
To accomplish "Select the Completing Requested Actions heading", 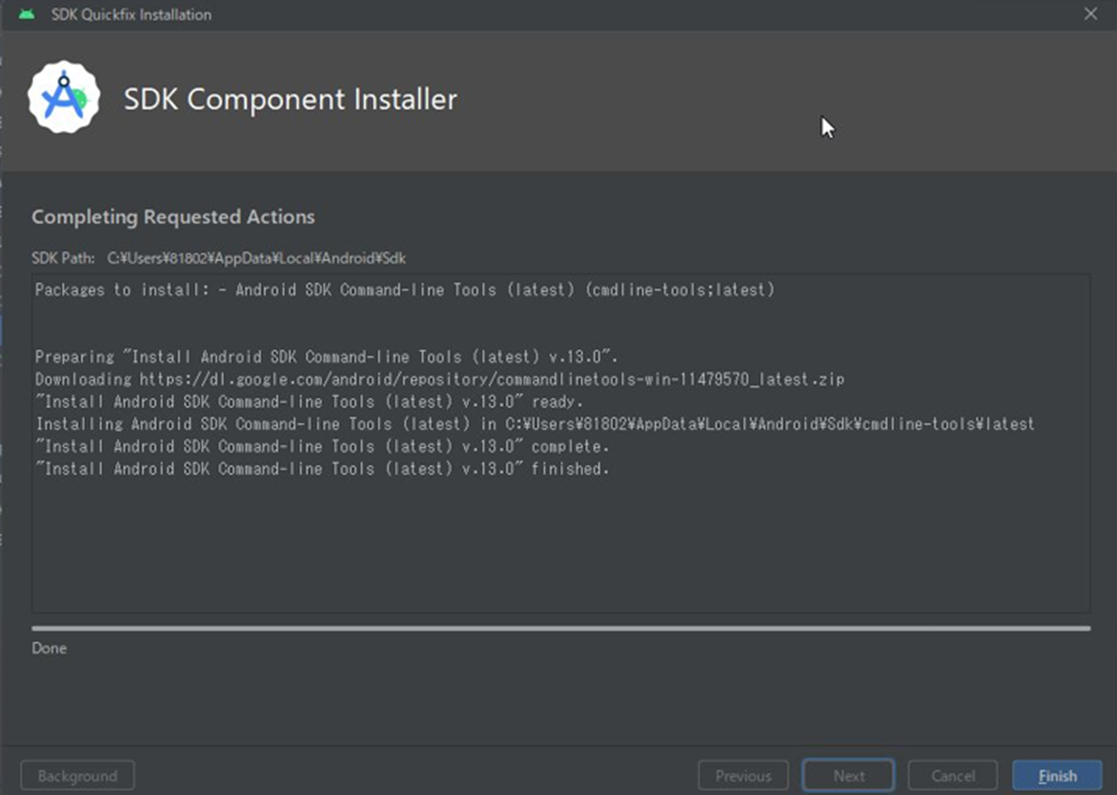I will pos(174,216).
